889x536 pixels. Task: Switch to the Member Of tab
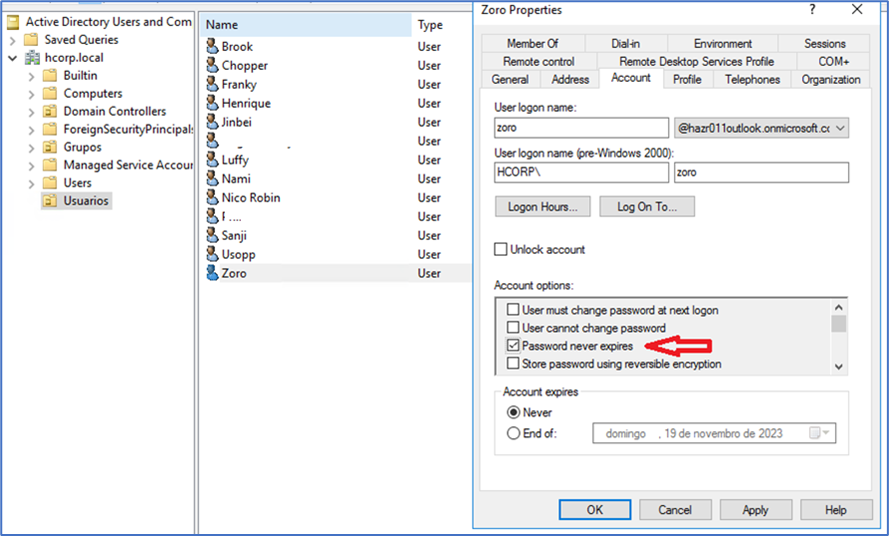click(532, 44)
